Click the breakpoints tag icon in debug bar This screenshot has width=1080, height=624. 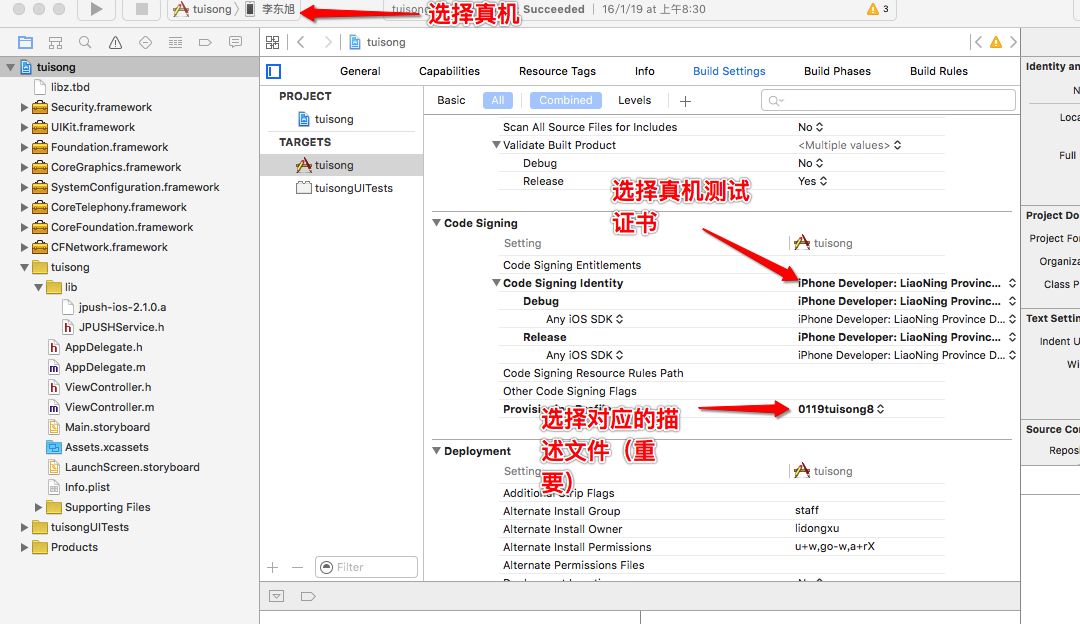click(x=308, y=596)
